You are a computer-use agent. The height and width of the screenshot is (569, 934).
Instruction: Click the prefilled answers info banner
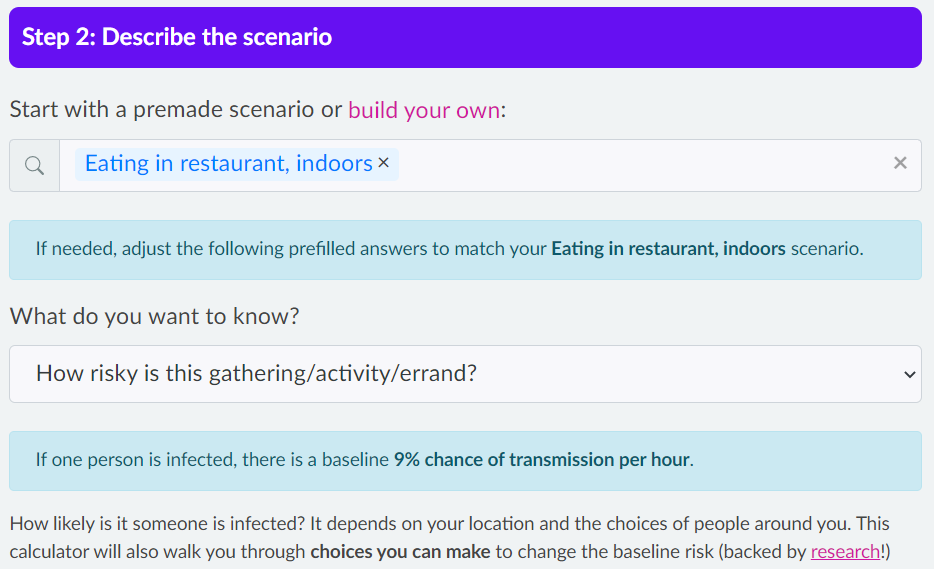pos(465,250)
